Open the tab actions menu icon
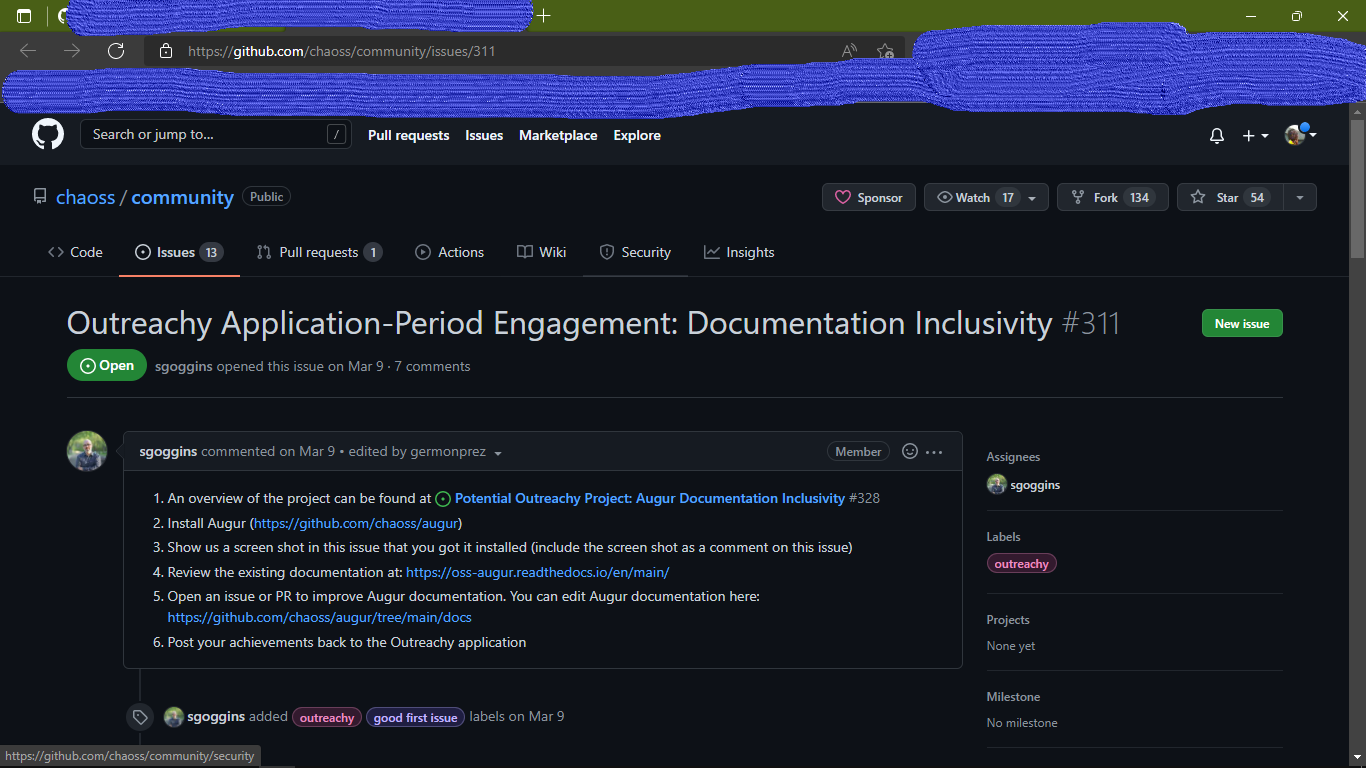1366x768 pixels. [24, 16]
